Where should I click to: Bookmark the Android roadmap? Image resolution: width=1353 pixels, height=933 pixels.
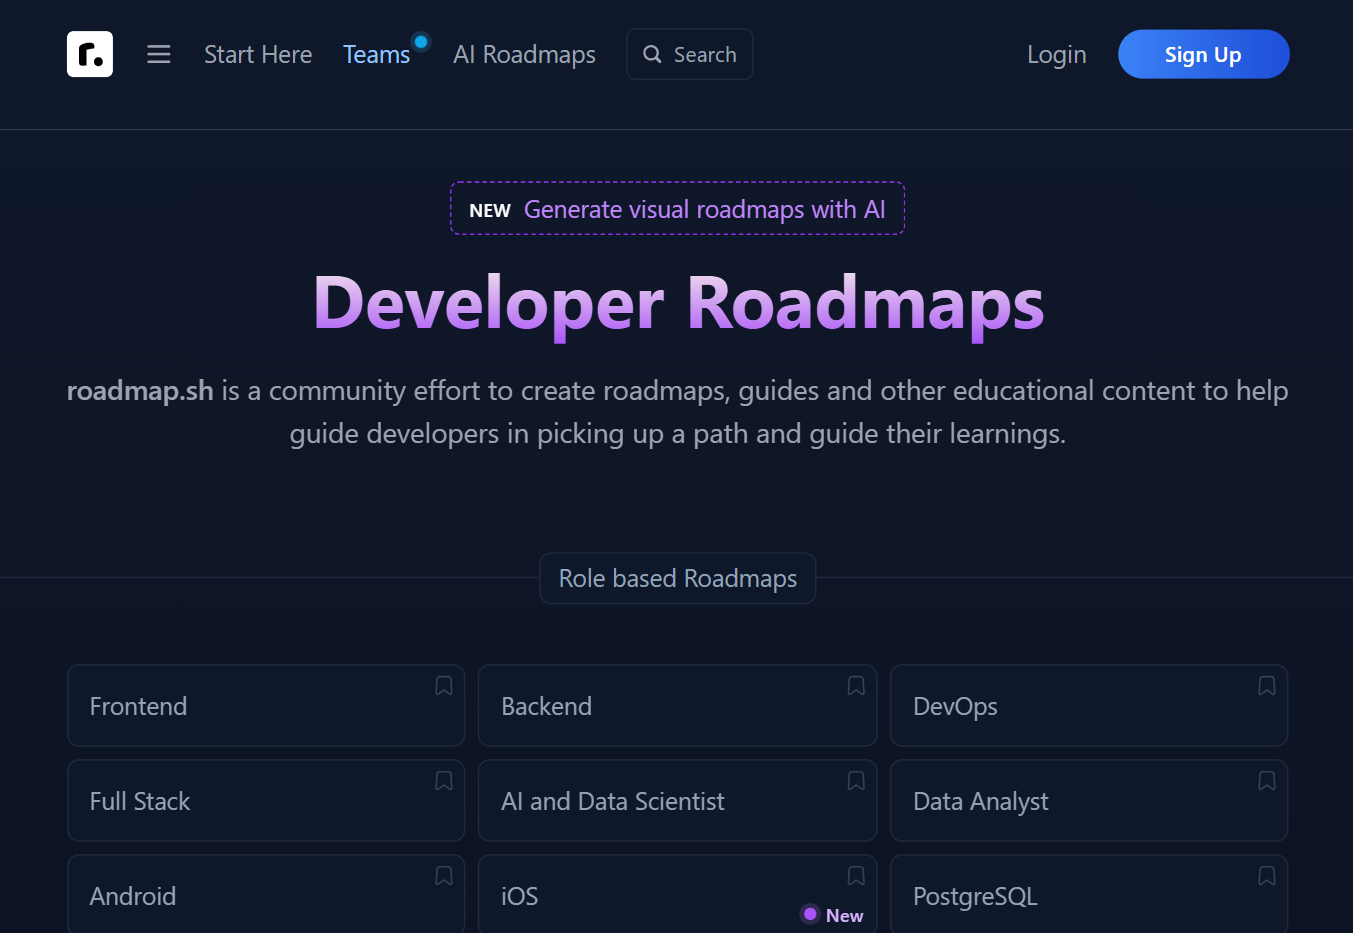click(444, 876)
